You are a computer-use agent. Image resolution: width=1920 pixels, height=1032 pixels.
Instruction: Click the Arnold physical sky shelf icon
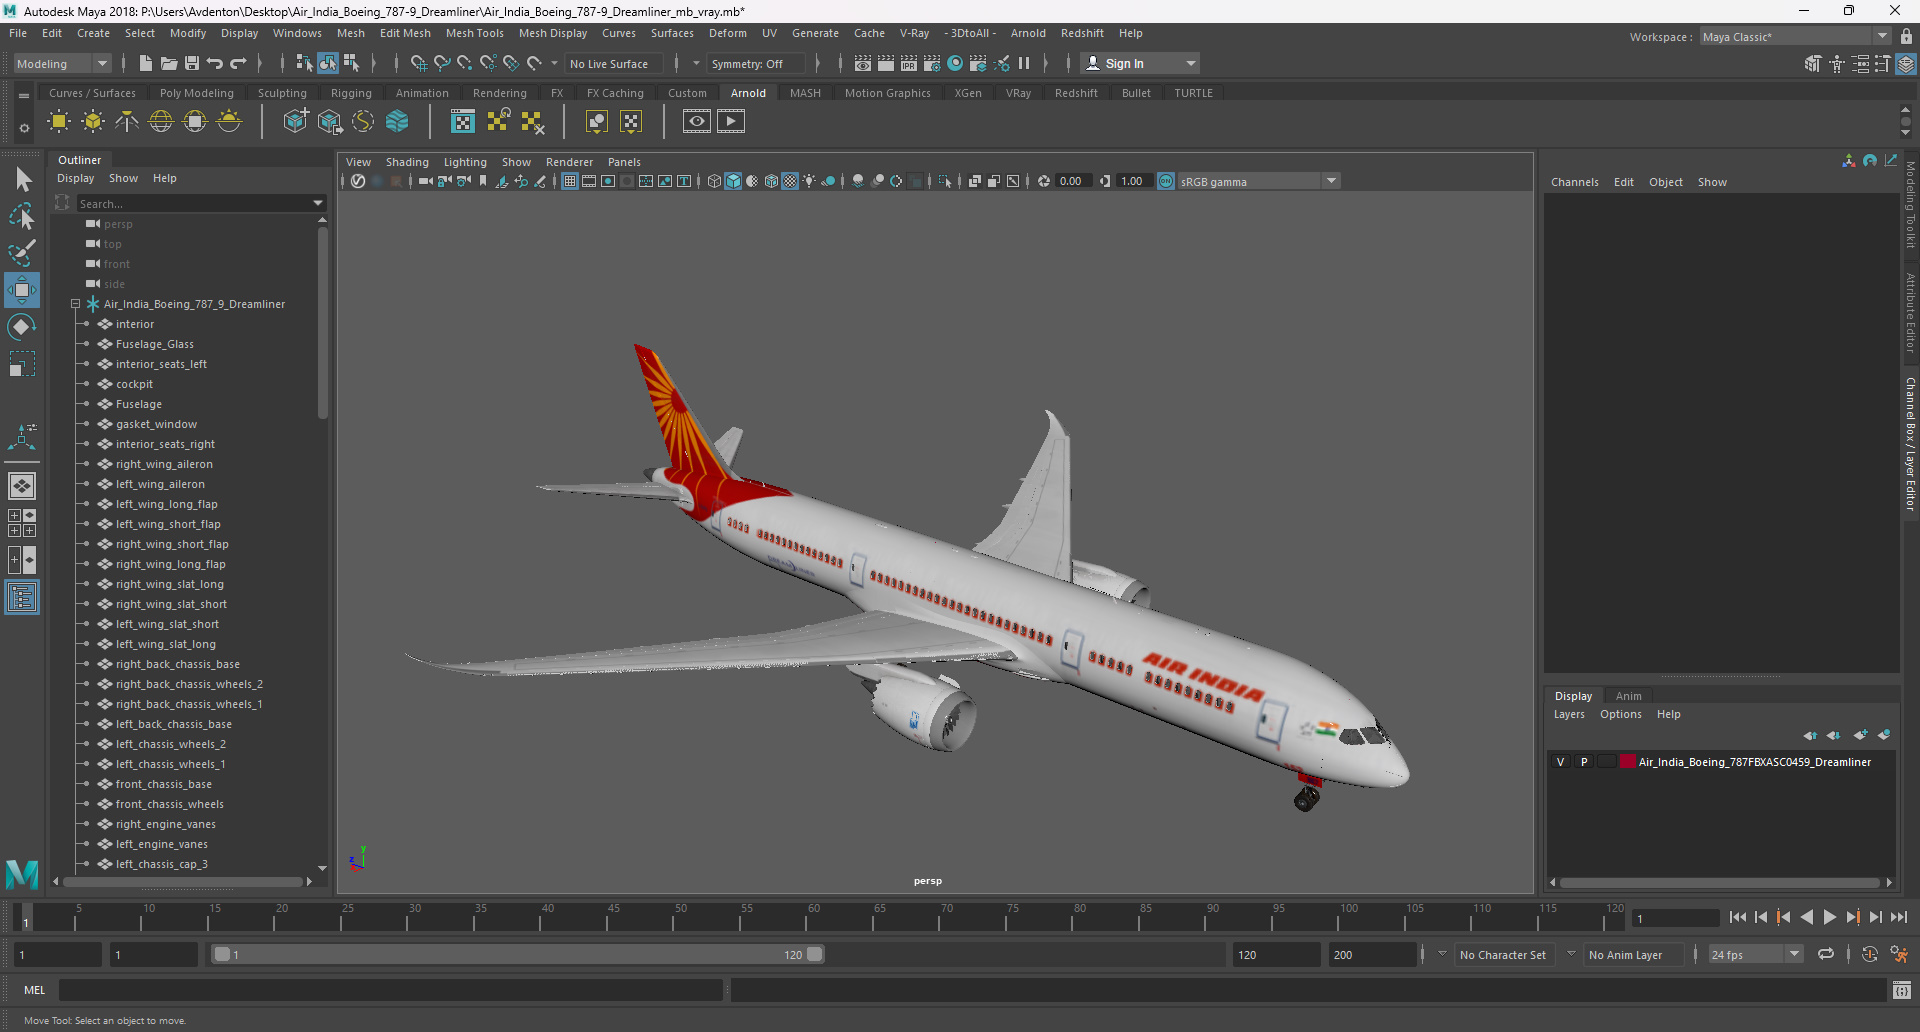point(229,122)
